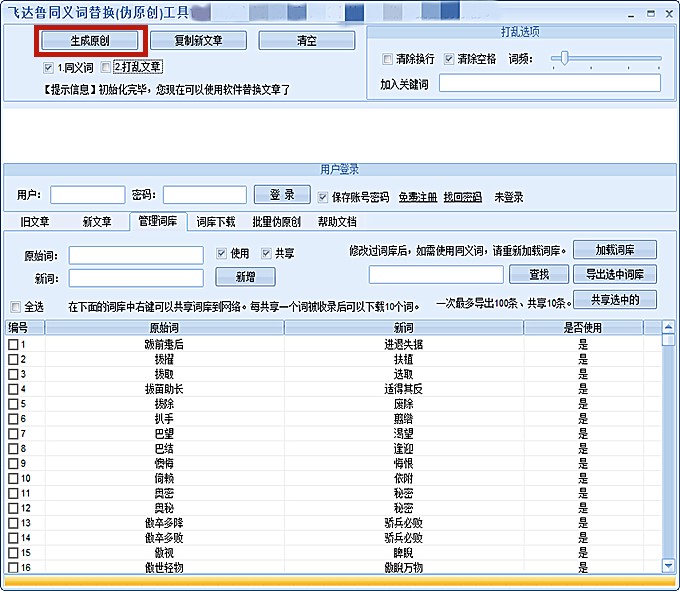Click the 新词 input field
The width and height of the screenshot is (680, 591).
coord(136,278)
